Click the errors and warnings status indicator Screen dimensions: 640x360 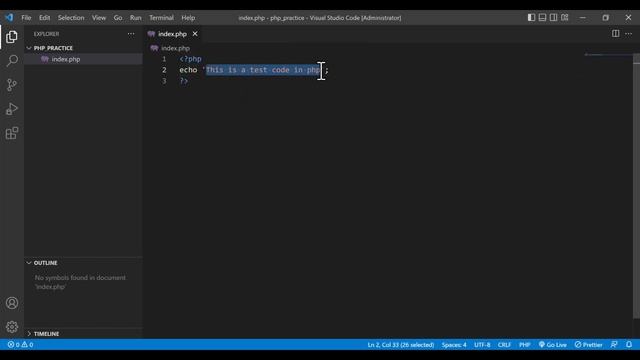point(20,345)
